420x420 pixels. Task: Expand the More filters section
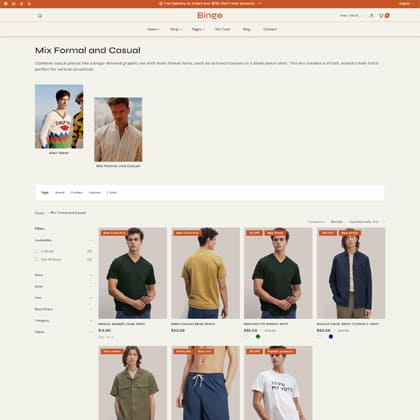click(x=63, y=309)
